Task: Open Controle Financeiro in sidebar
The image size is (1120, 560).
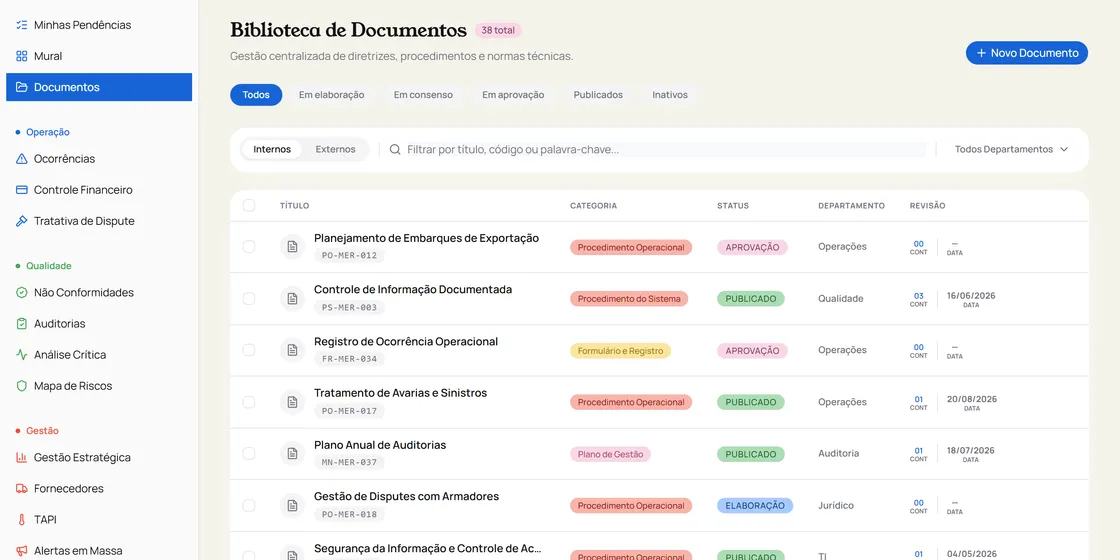Action: pyautogui.click(x=99, y=190)
